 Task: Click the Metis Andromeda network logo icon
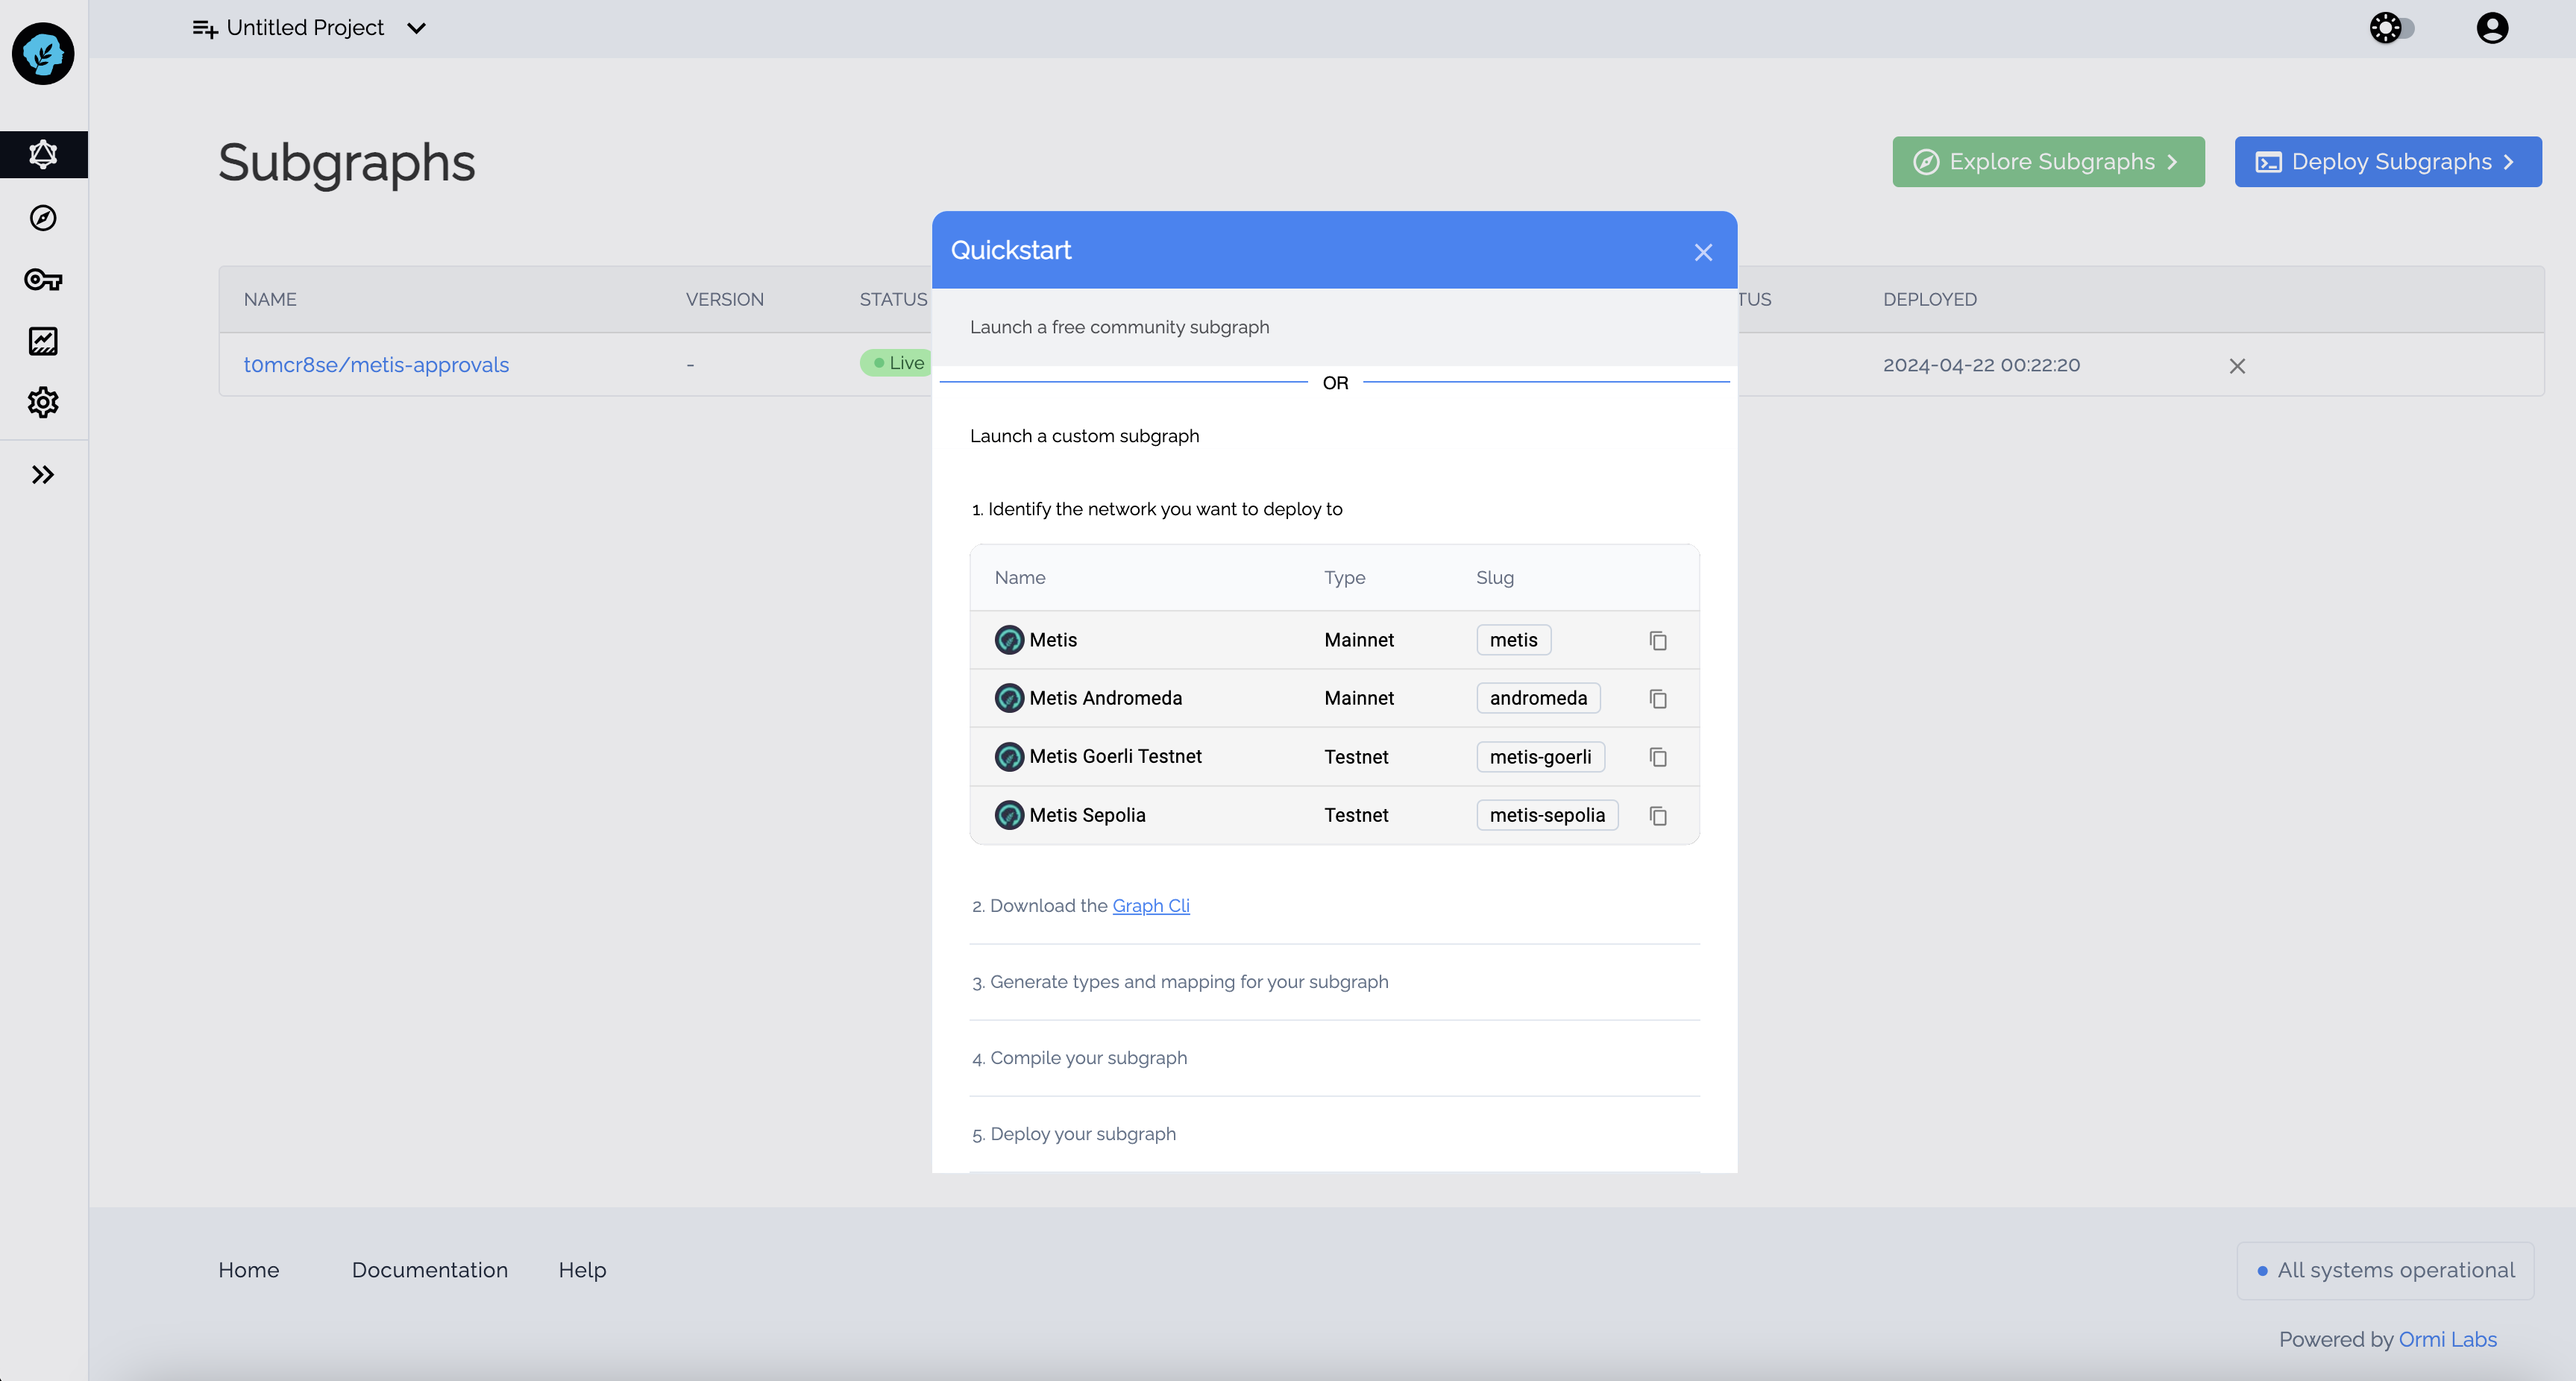pos(1009,698)
